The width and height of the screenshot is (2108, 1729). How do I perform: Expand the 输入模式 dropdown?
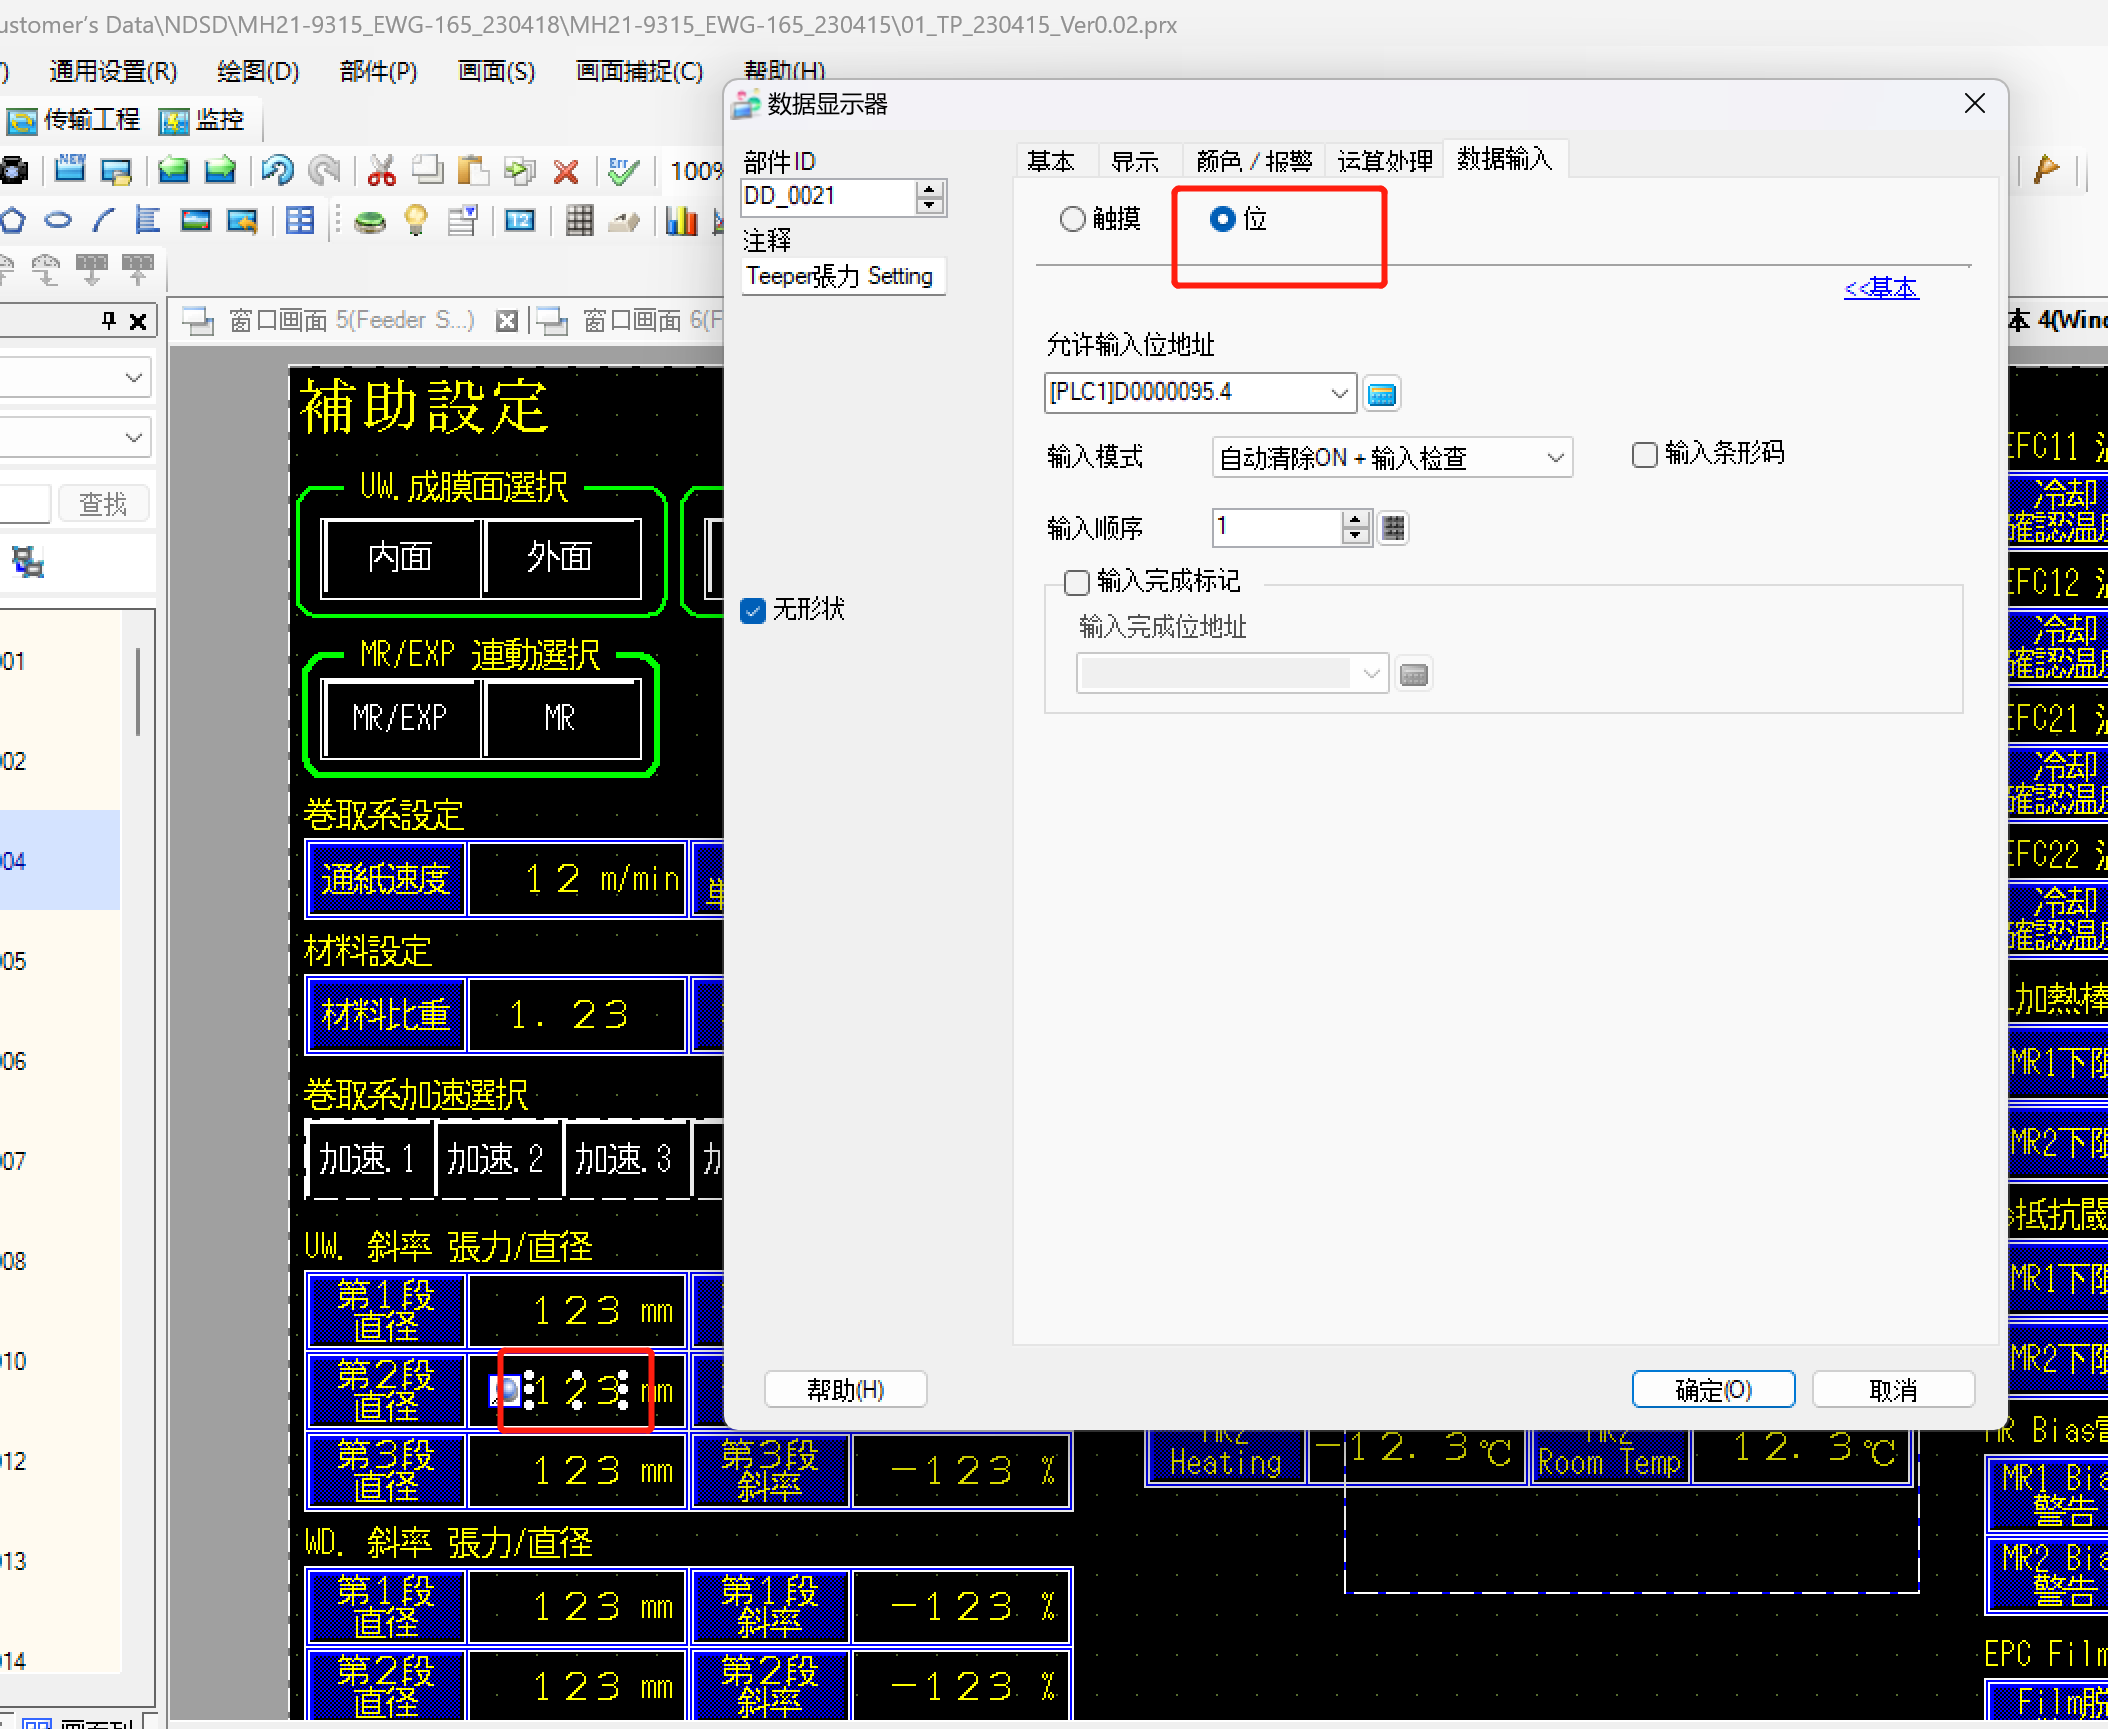tap(1554, 458)
